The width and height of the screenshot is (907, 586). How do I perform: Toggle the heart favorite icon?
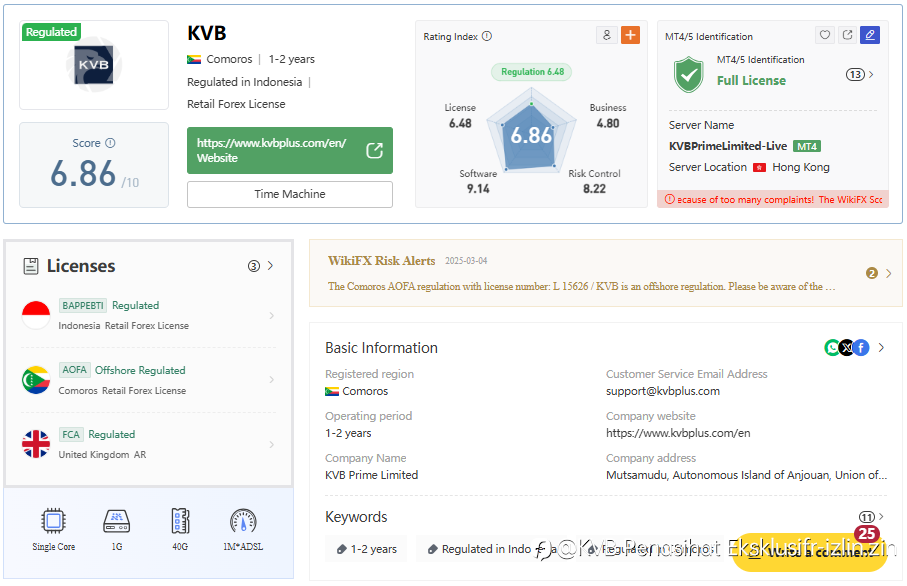[825, 35]
